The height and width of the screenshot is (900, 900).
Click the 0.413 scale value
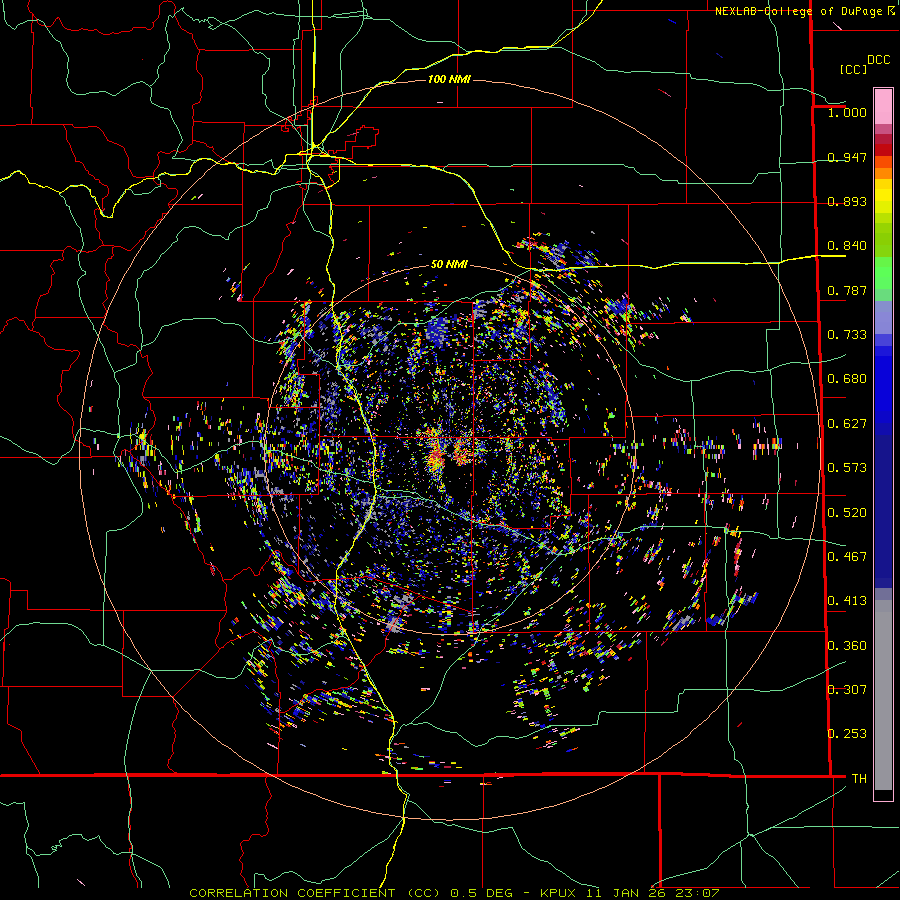tap(847, 601)
